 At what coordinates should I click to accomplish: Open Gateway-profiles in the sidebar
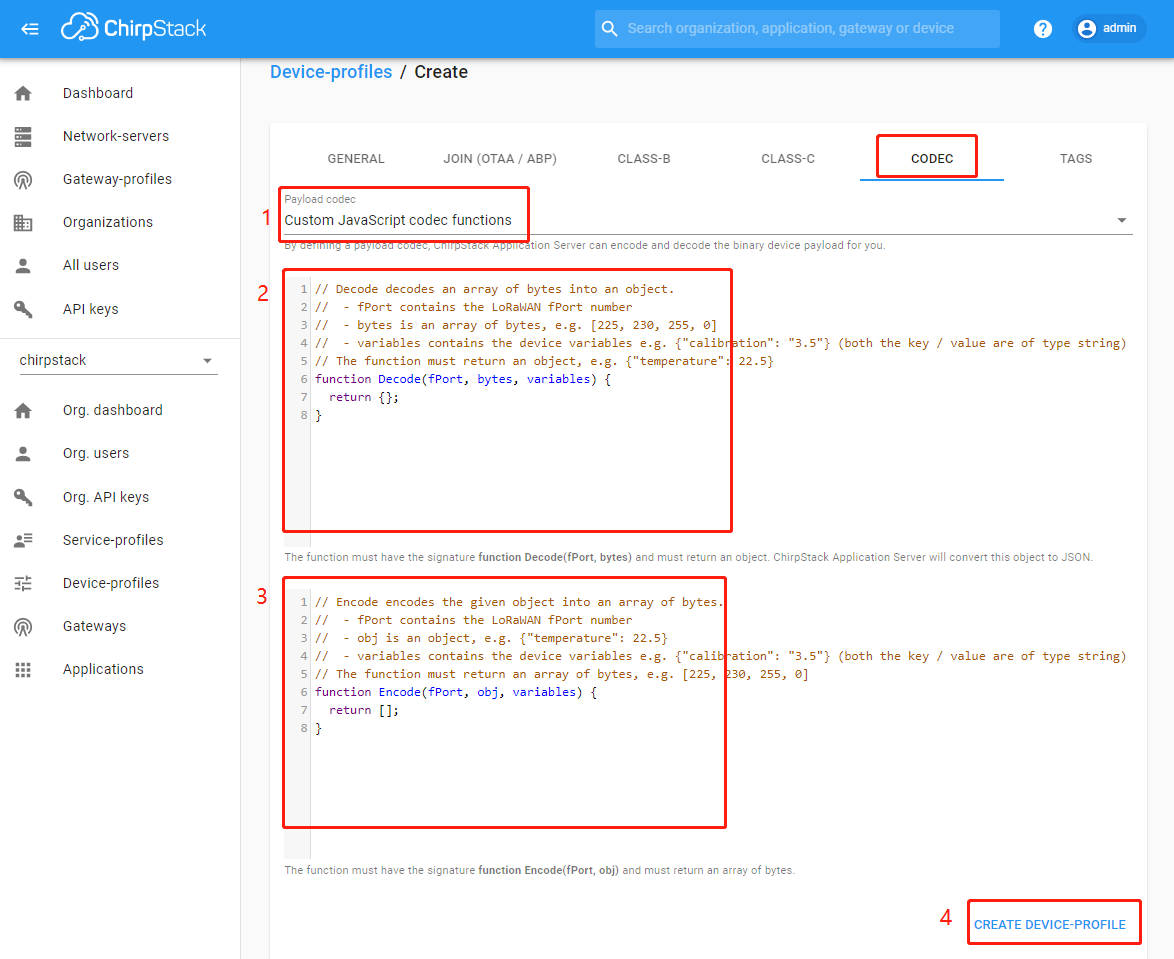(x=120, y=180)
